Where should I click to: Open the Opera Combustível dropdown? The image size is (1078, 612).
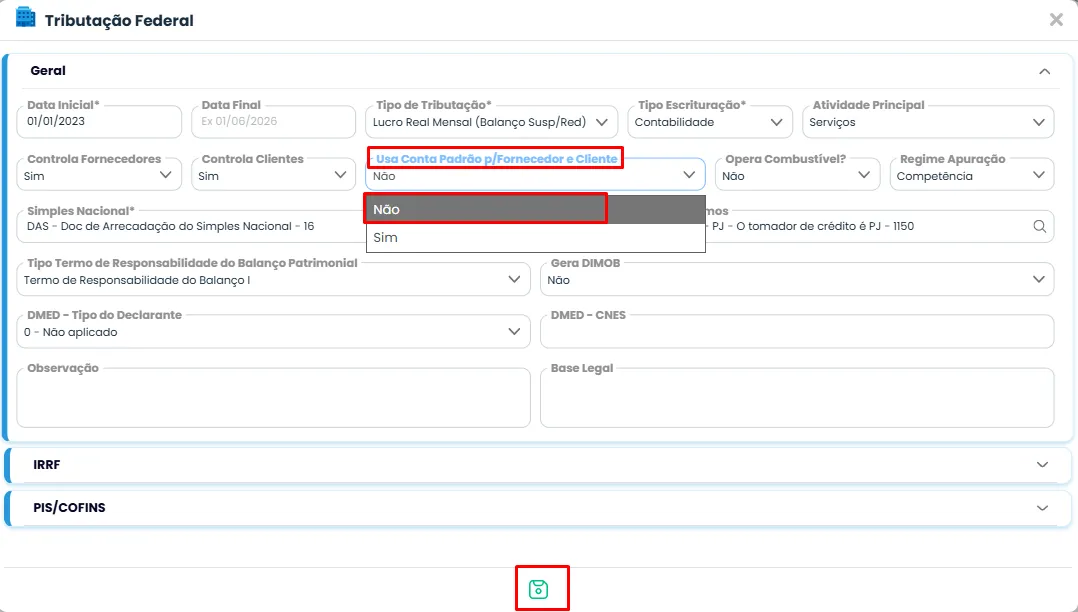click(798, 175)
